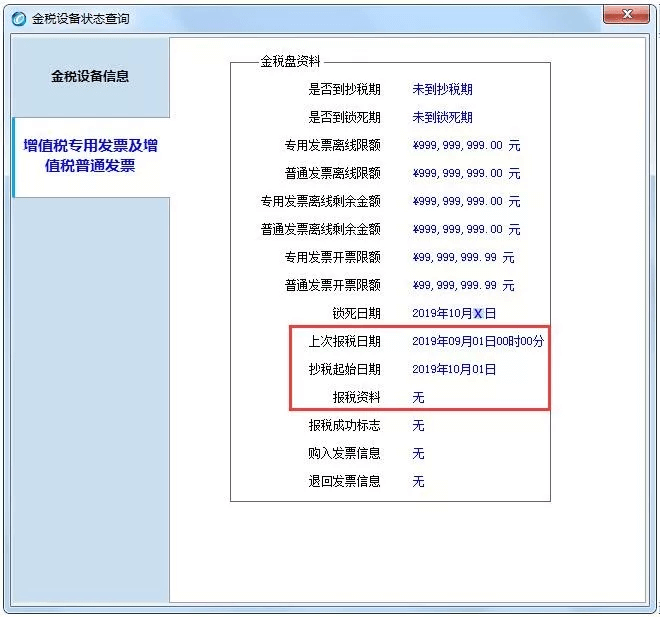Click the 普通发票离线限额 label
Viewport: 660px width, 617px height.
pos(332,173)
